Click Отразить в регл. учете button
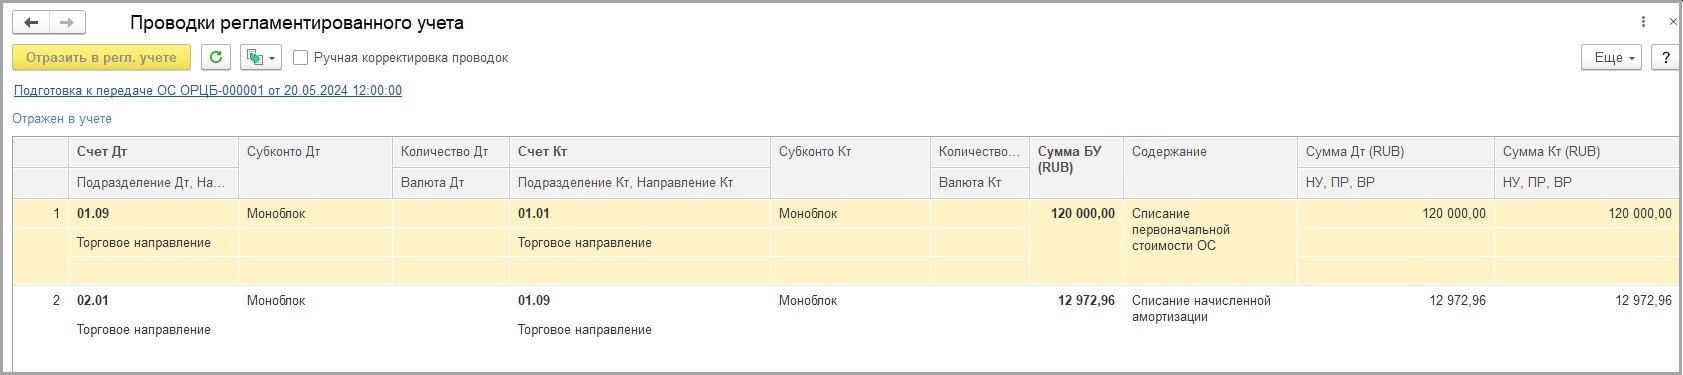The image size is (1683, 375). [x=101, y=58]
